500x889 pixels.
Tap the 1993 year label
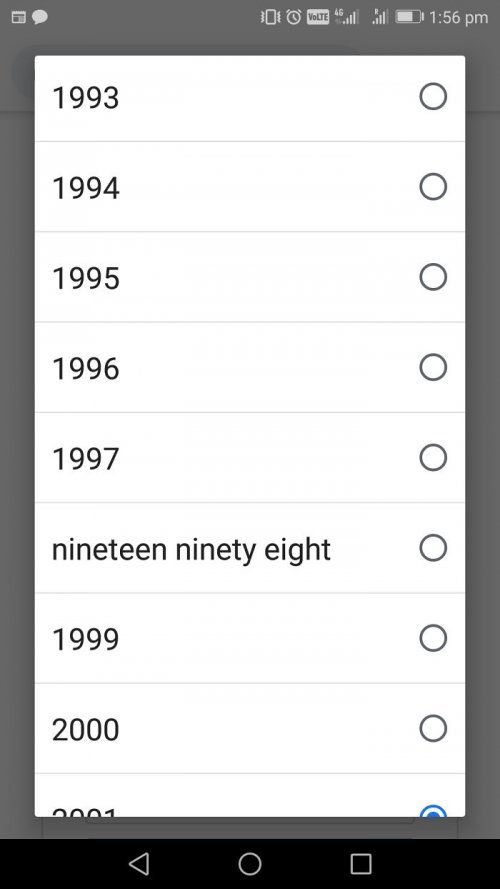86,98
